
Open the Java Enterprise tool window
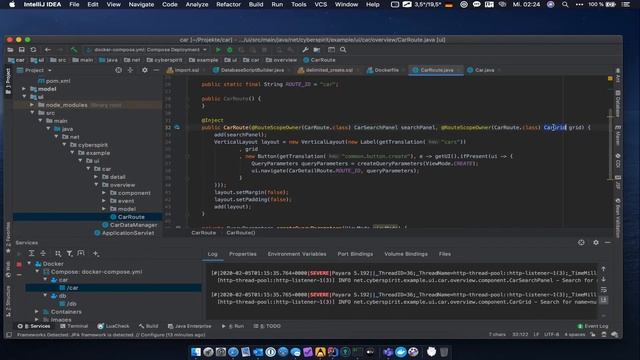point(189,326)
